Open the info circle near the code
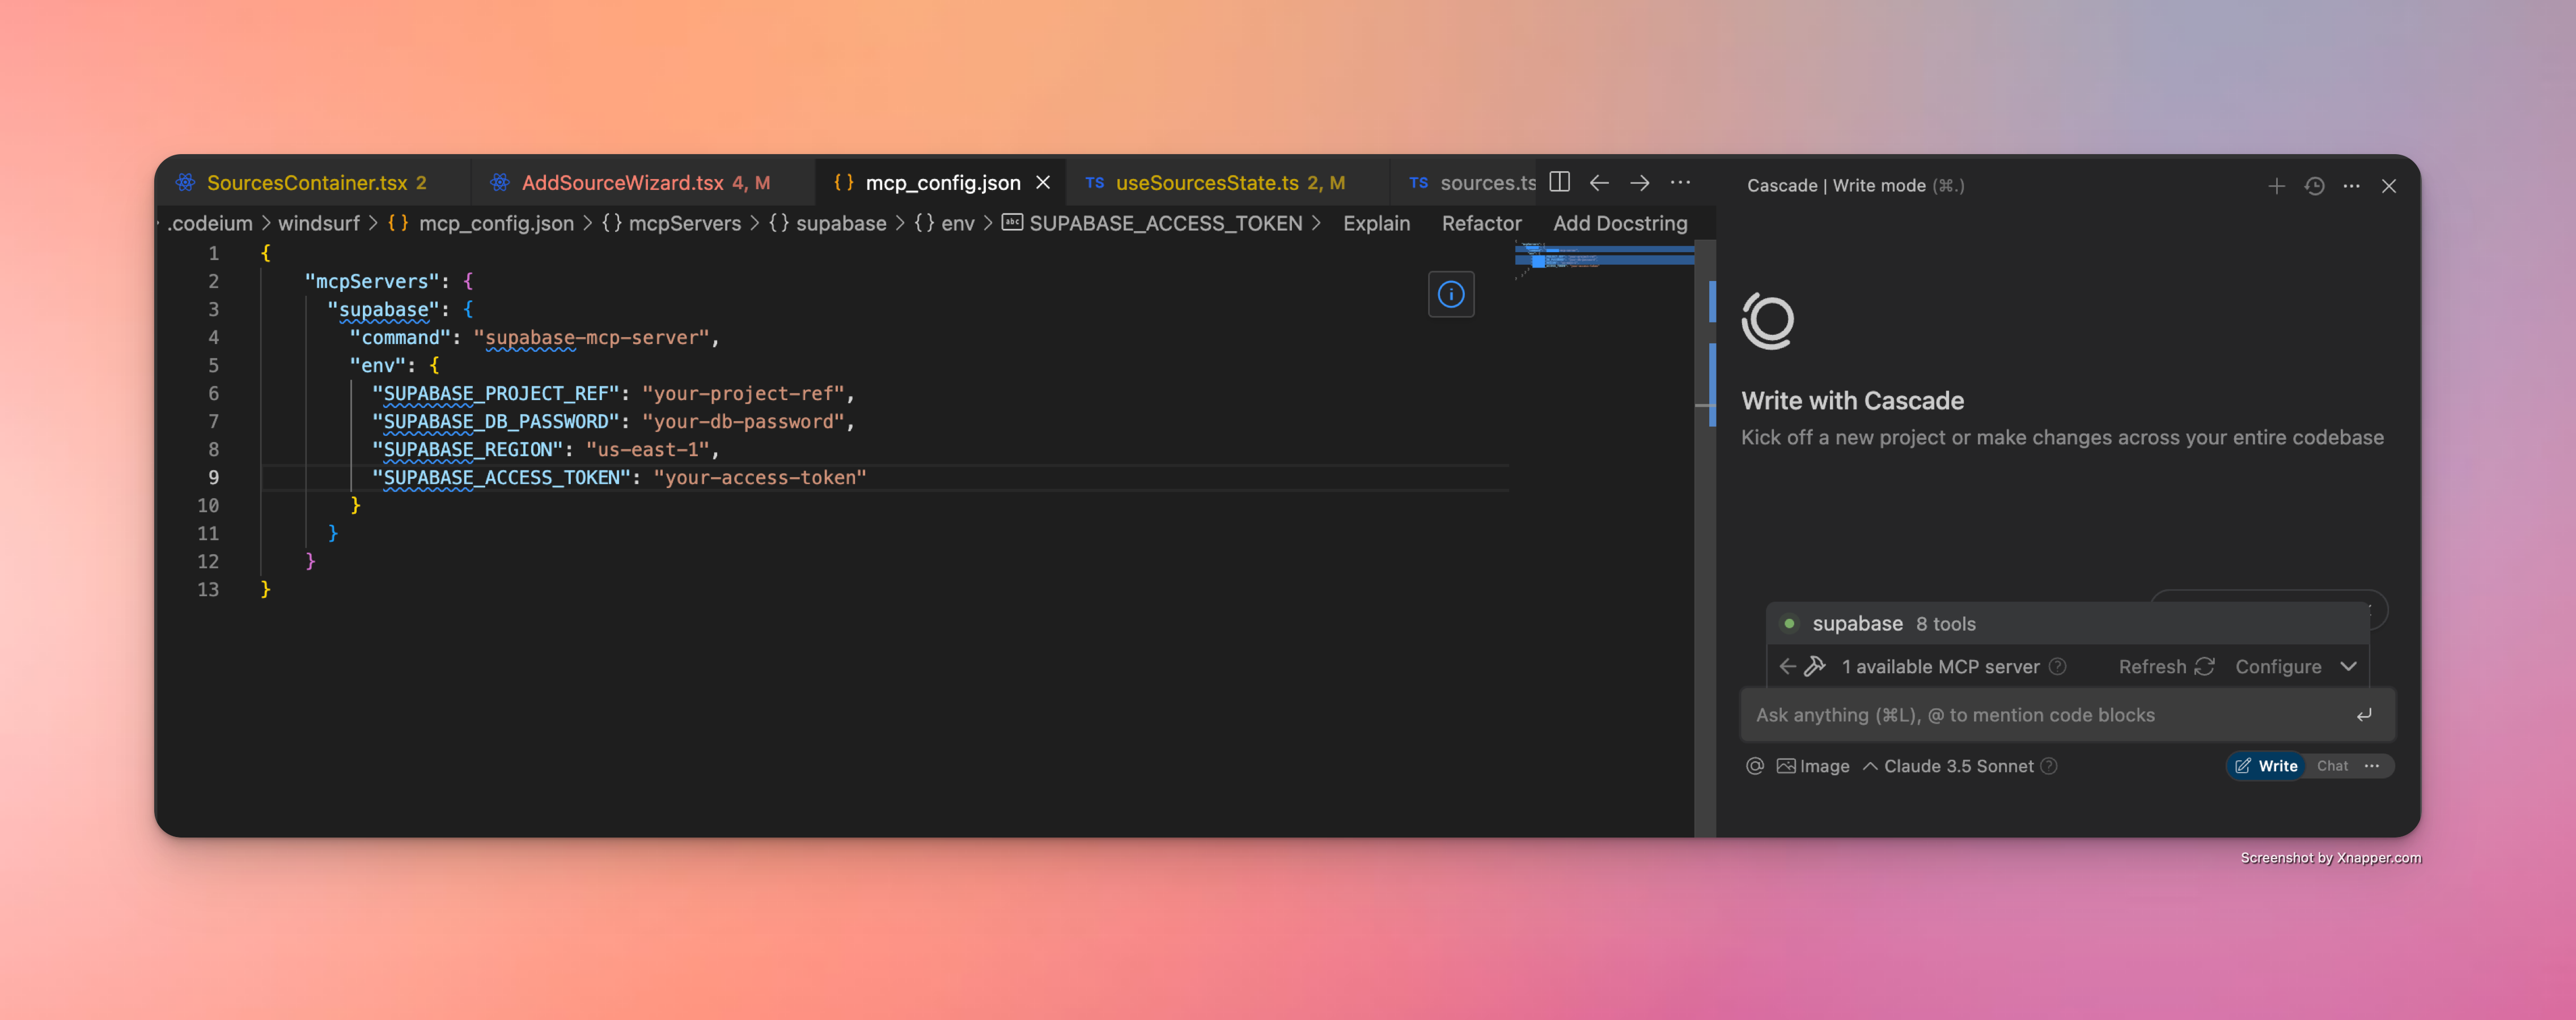 [1451, 293]
